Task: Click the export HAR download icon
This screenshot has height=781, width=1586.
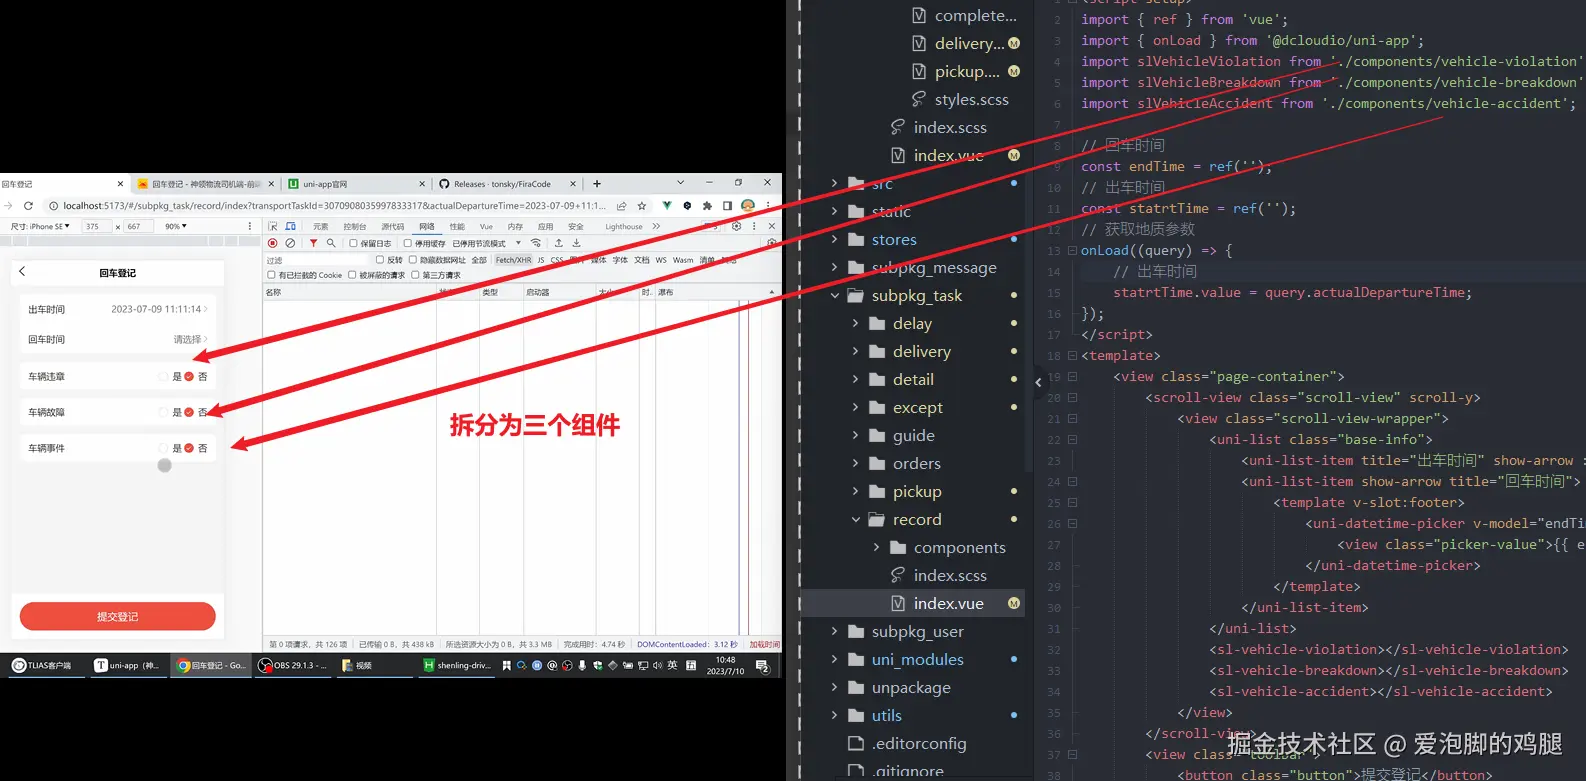Action: pos(576,243)
